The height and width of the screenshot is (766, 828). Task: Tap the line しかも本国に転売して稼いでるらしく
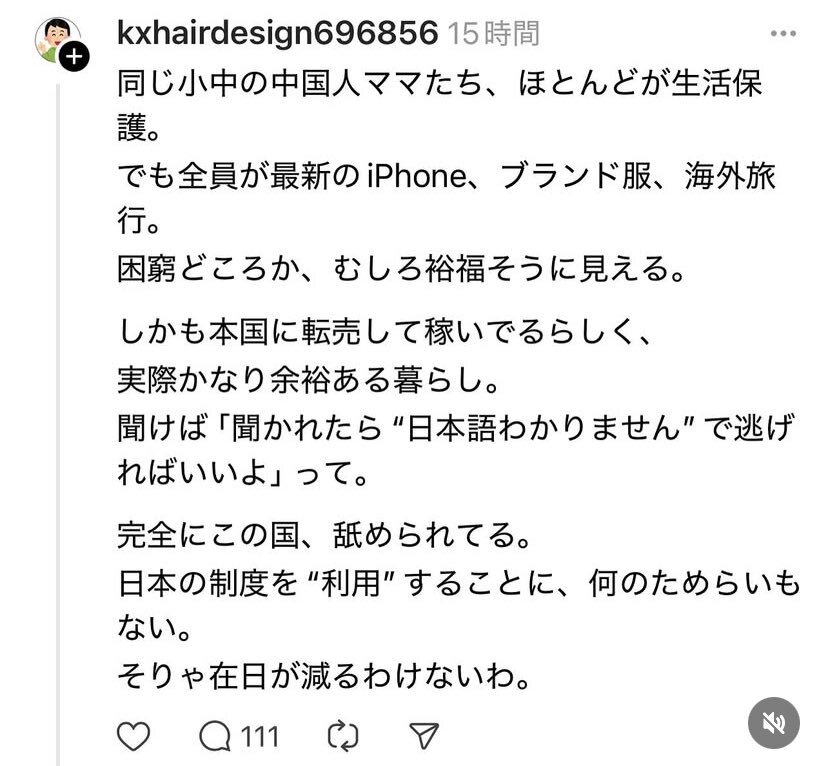pos(384,332)
